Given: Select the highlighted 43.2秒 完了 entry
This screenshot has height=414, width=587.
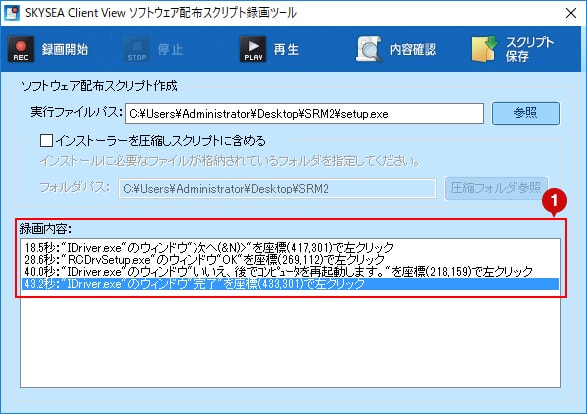Looking at the screenshot, I should coord(290,284).
